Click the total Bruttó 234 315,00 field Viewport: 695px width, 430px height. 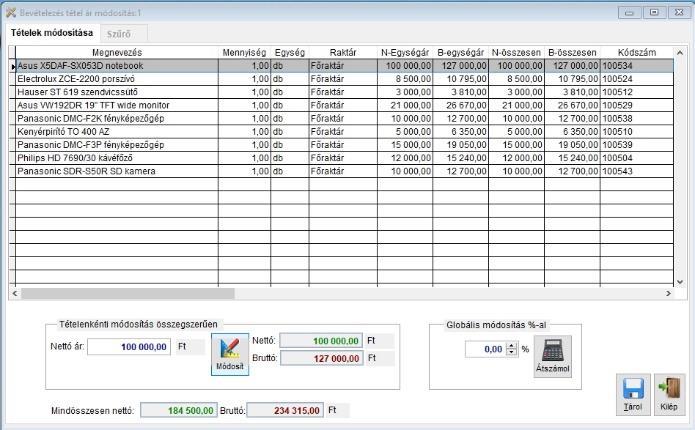coord(285,410)
